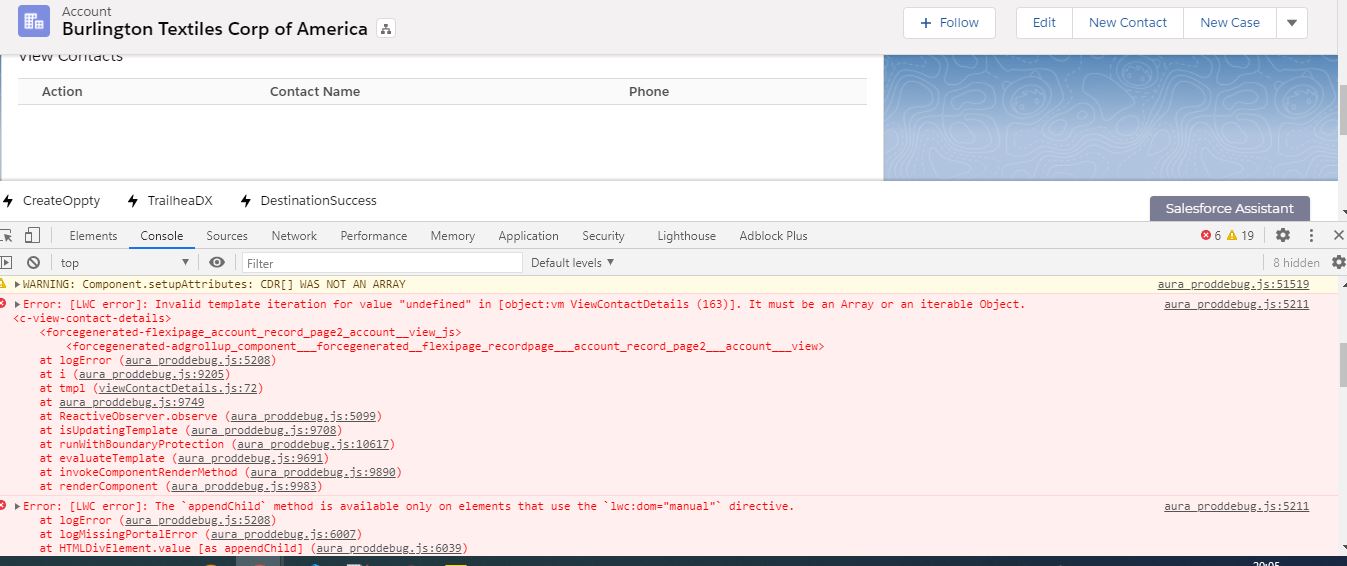The height and width of the screenshot is (566, 1347).
Task: Open the Salesforce Assistant panel
Action: click(1229, 209)
